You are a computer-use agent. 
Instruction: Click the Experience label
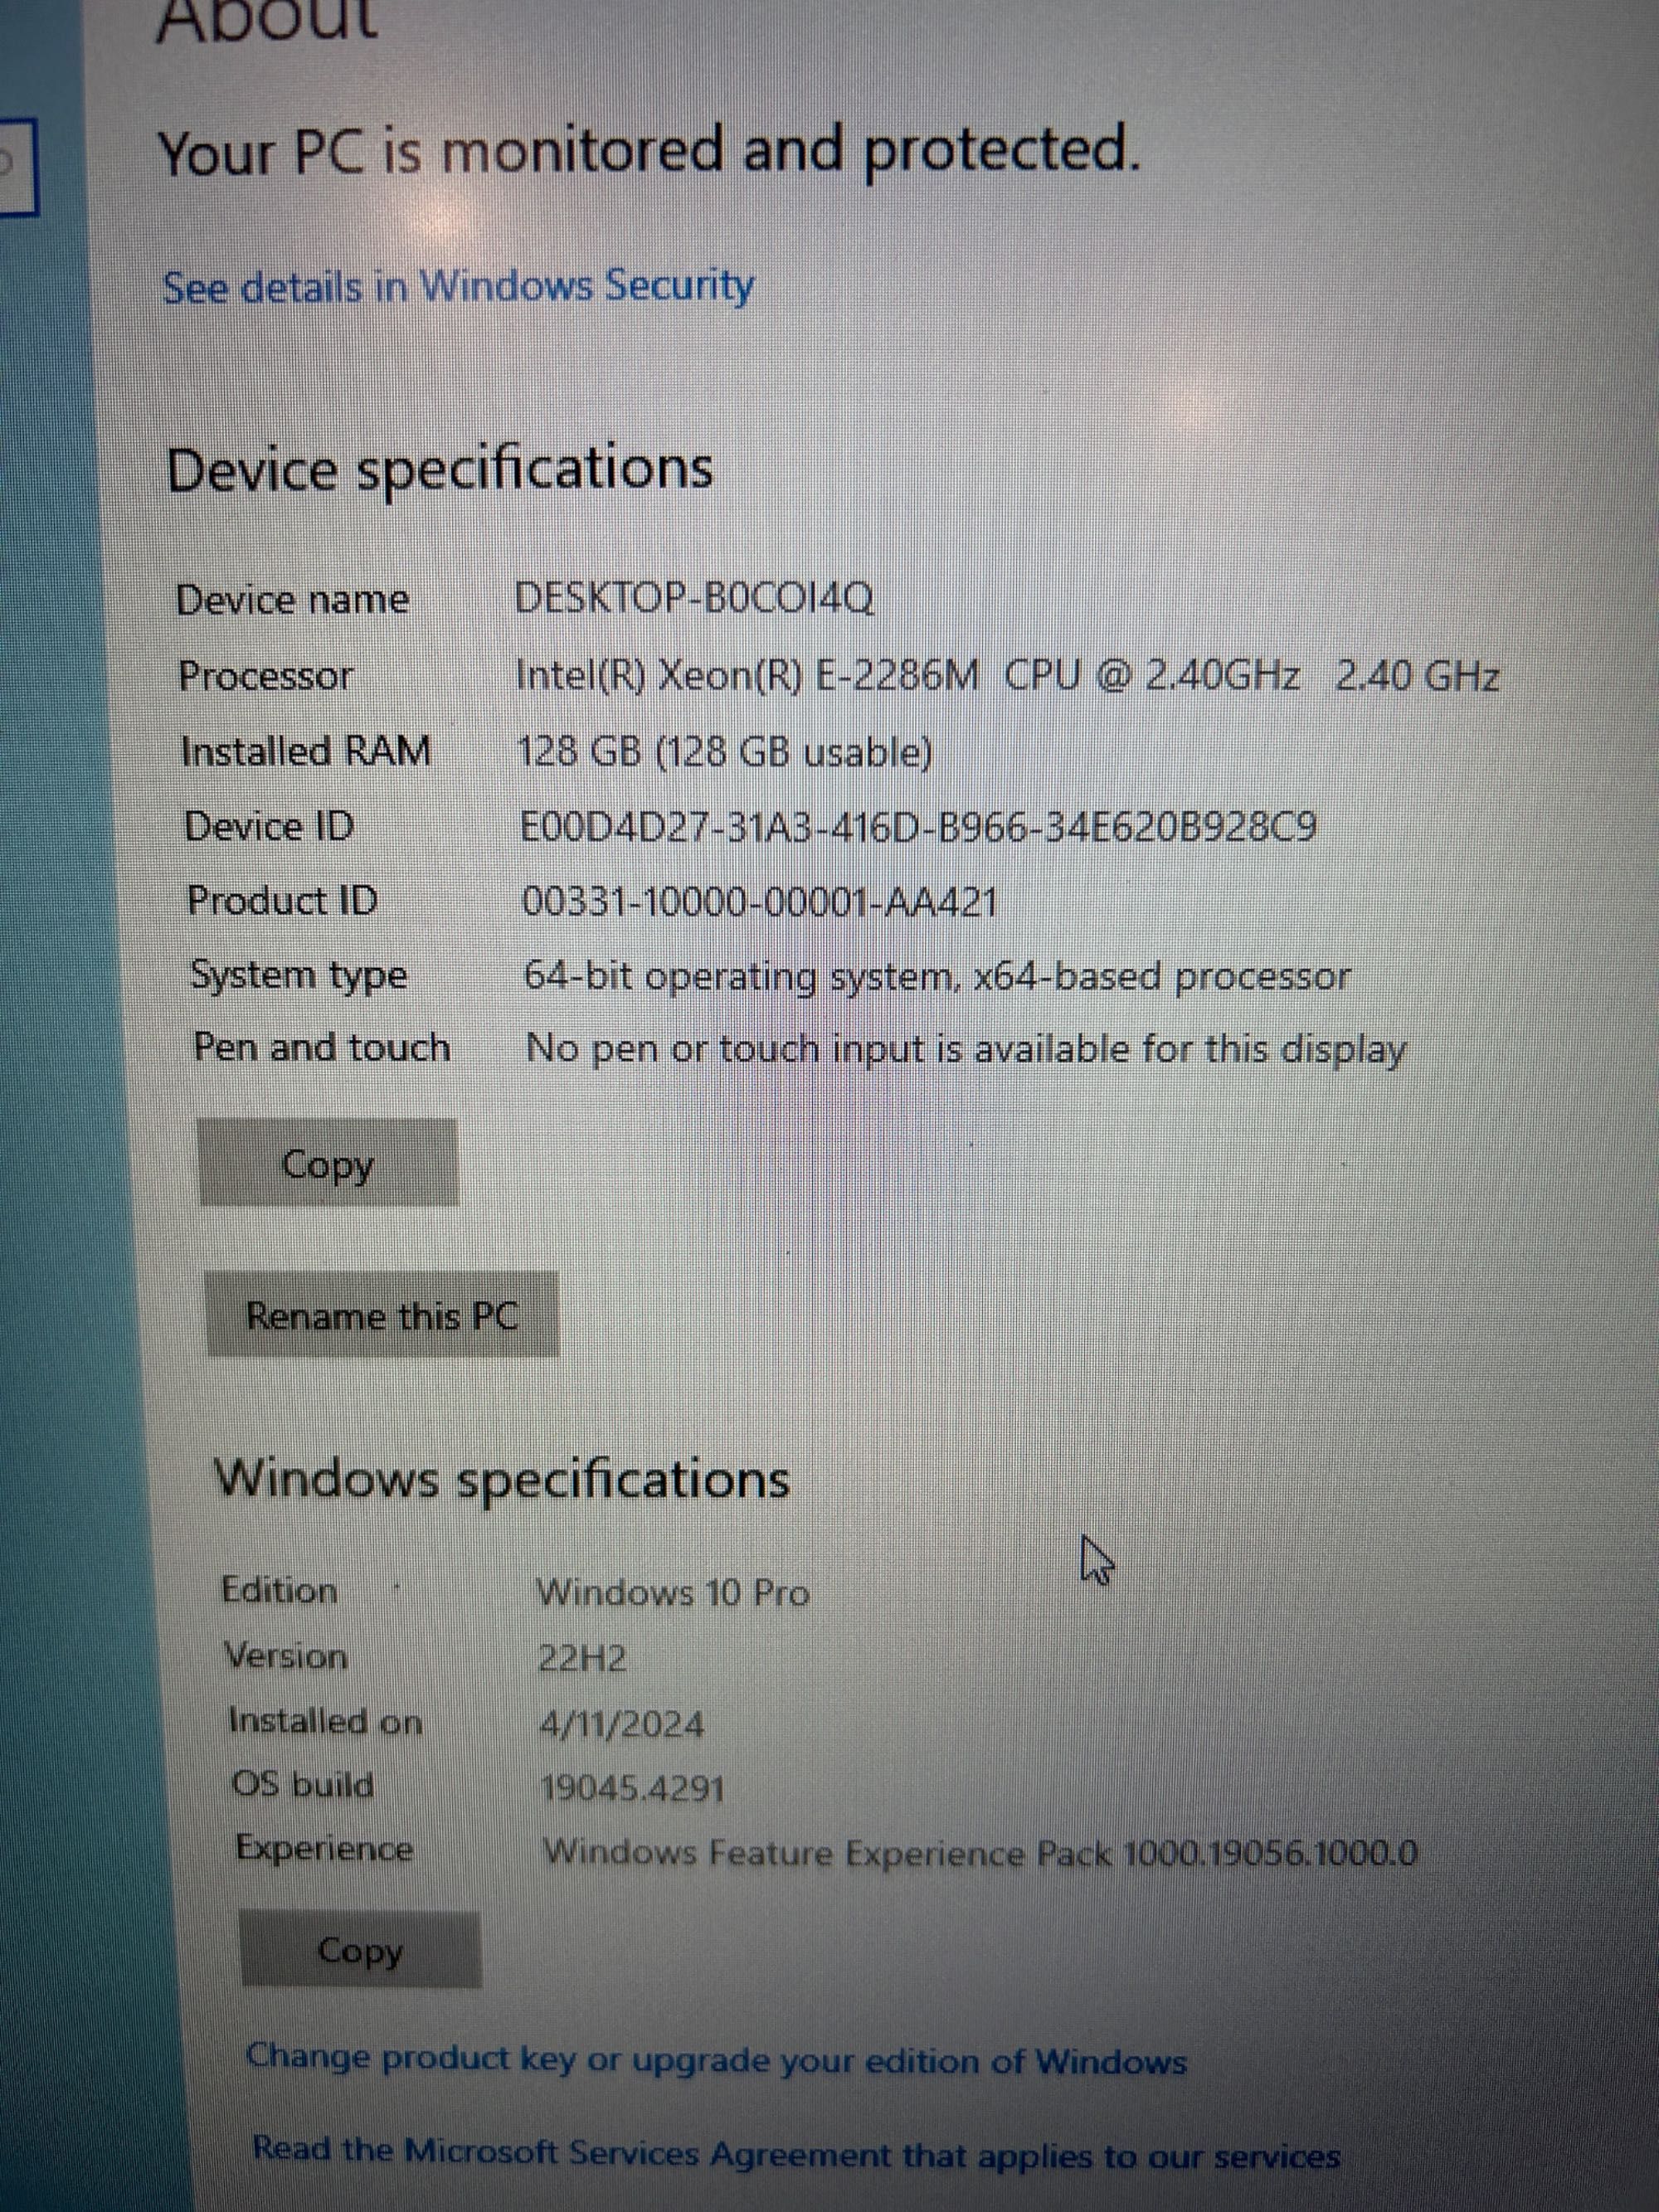tap(325, 1849)
